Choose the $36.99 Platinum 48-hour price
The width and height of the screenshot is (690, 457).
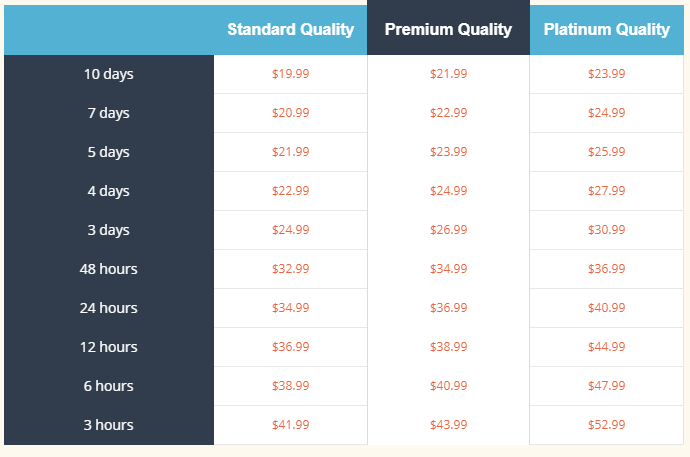pos(607,269)
